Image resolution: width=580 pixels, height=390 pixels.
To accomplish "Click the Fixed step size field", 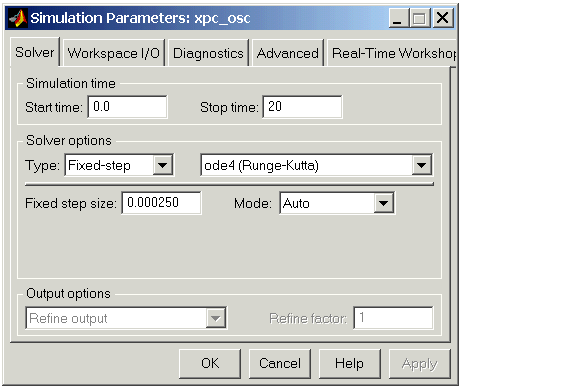I will [x=161, y=203].
